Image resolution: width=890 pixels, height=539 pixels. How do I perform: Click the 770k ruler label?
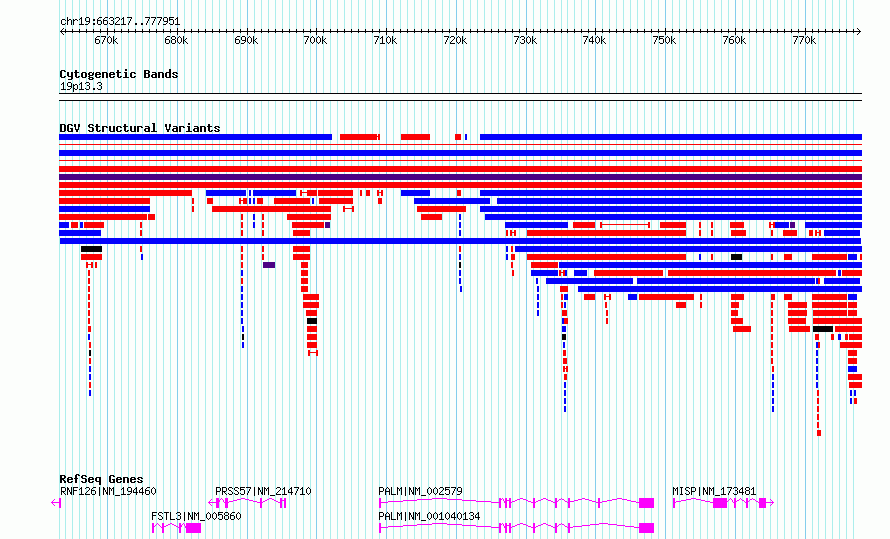point(804,41)
